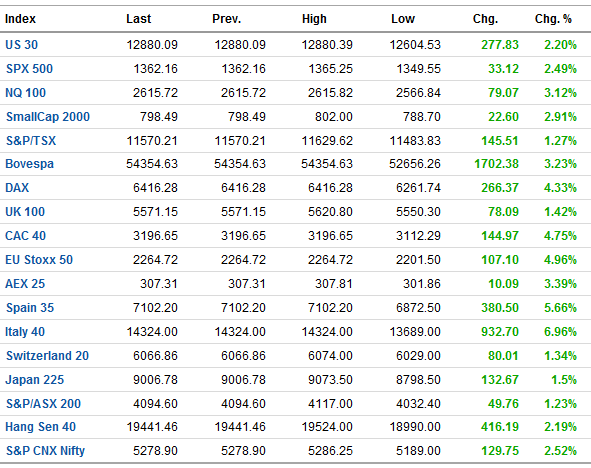This screenshot has height=468, width=591.
Task: Select EU Stoxx 50 change percent 4.96%
Action: (560, 260)
